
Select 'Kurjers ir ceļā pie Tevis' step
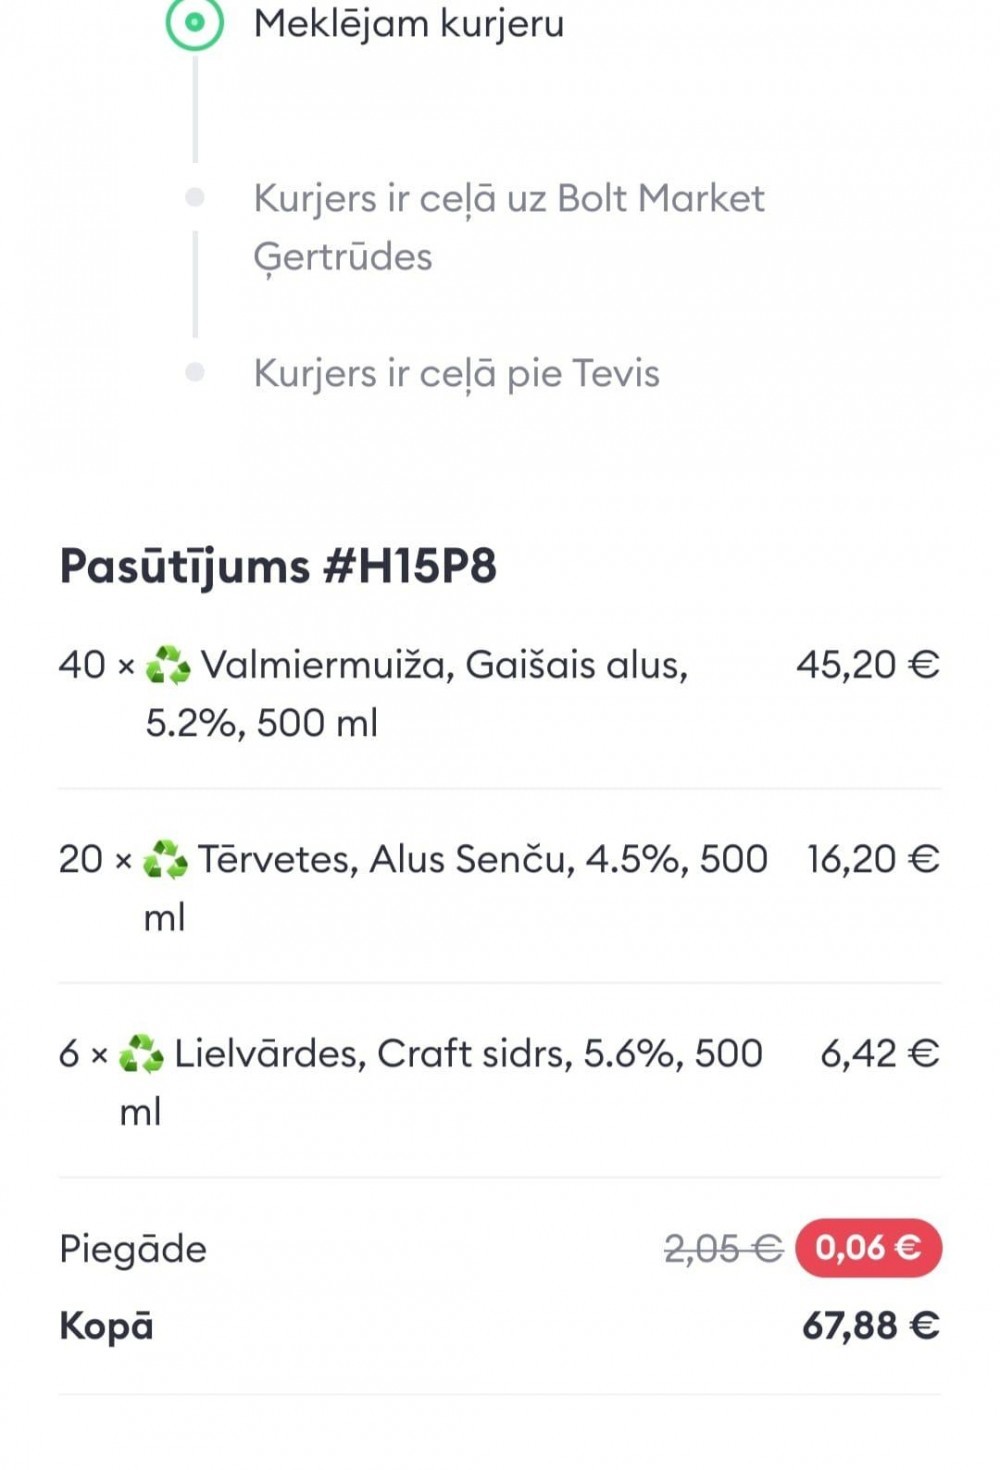456,374
